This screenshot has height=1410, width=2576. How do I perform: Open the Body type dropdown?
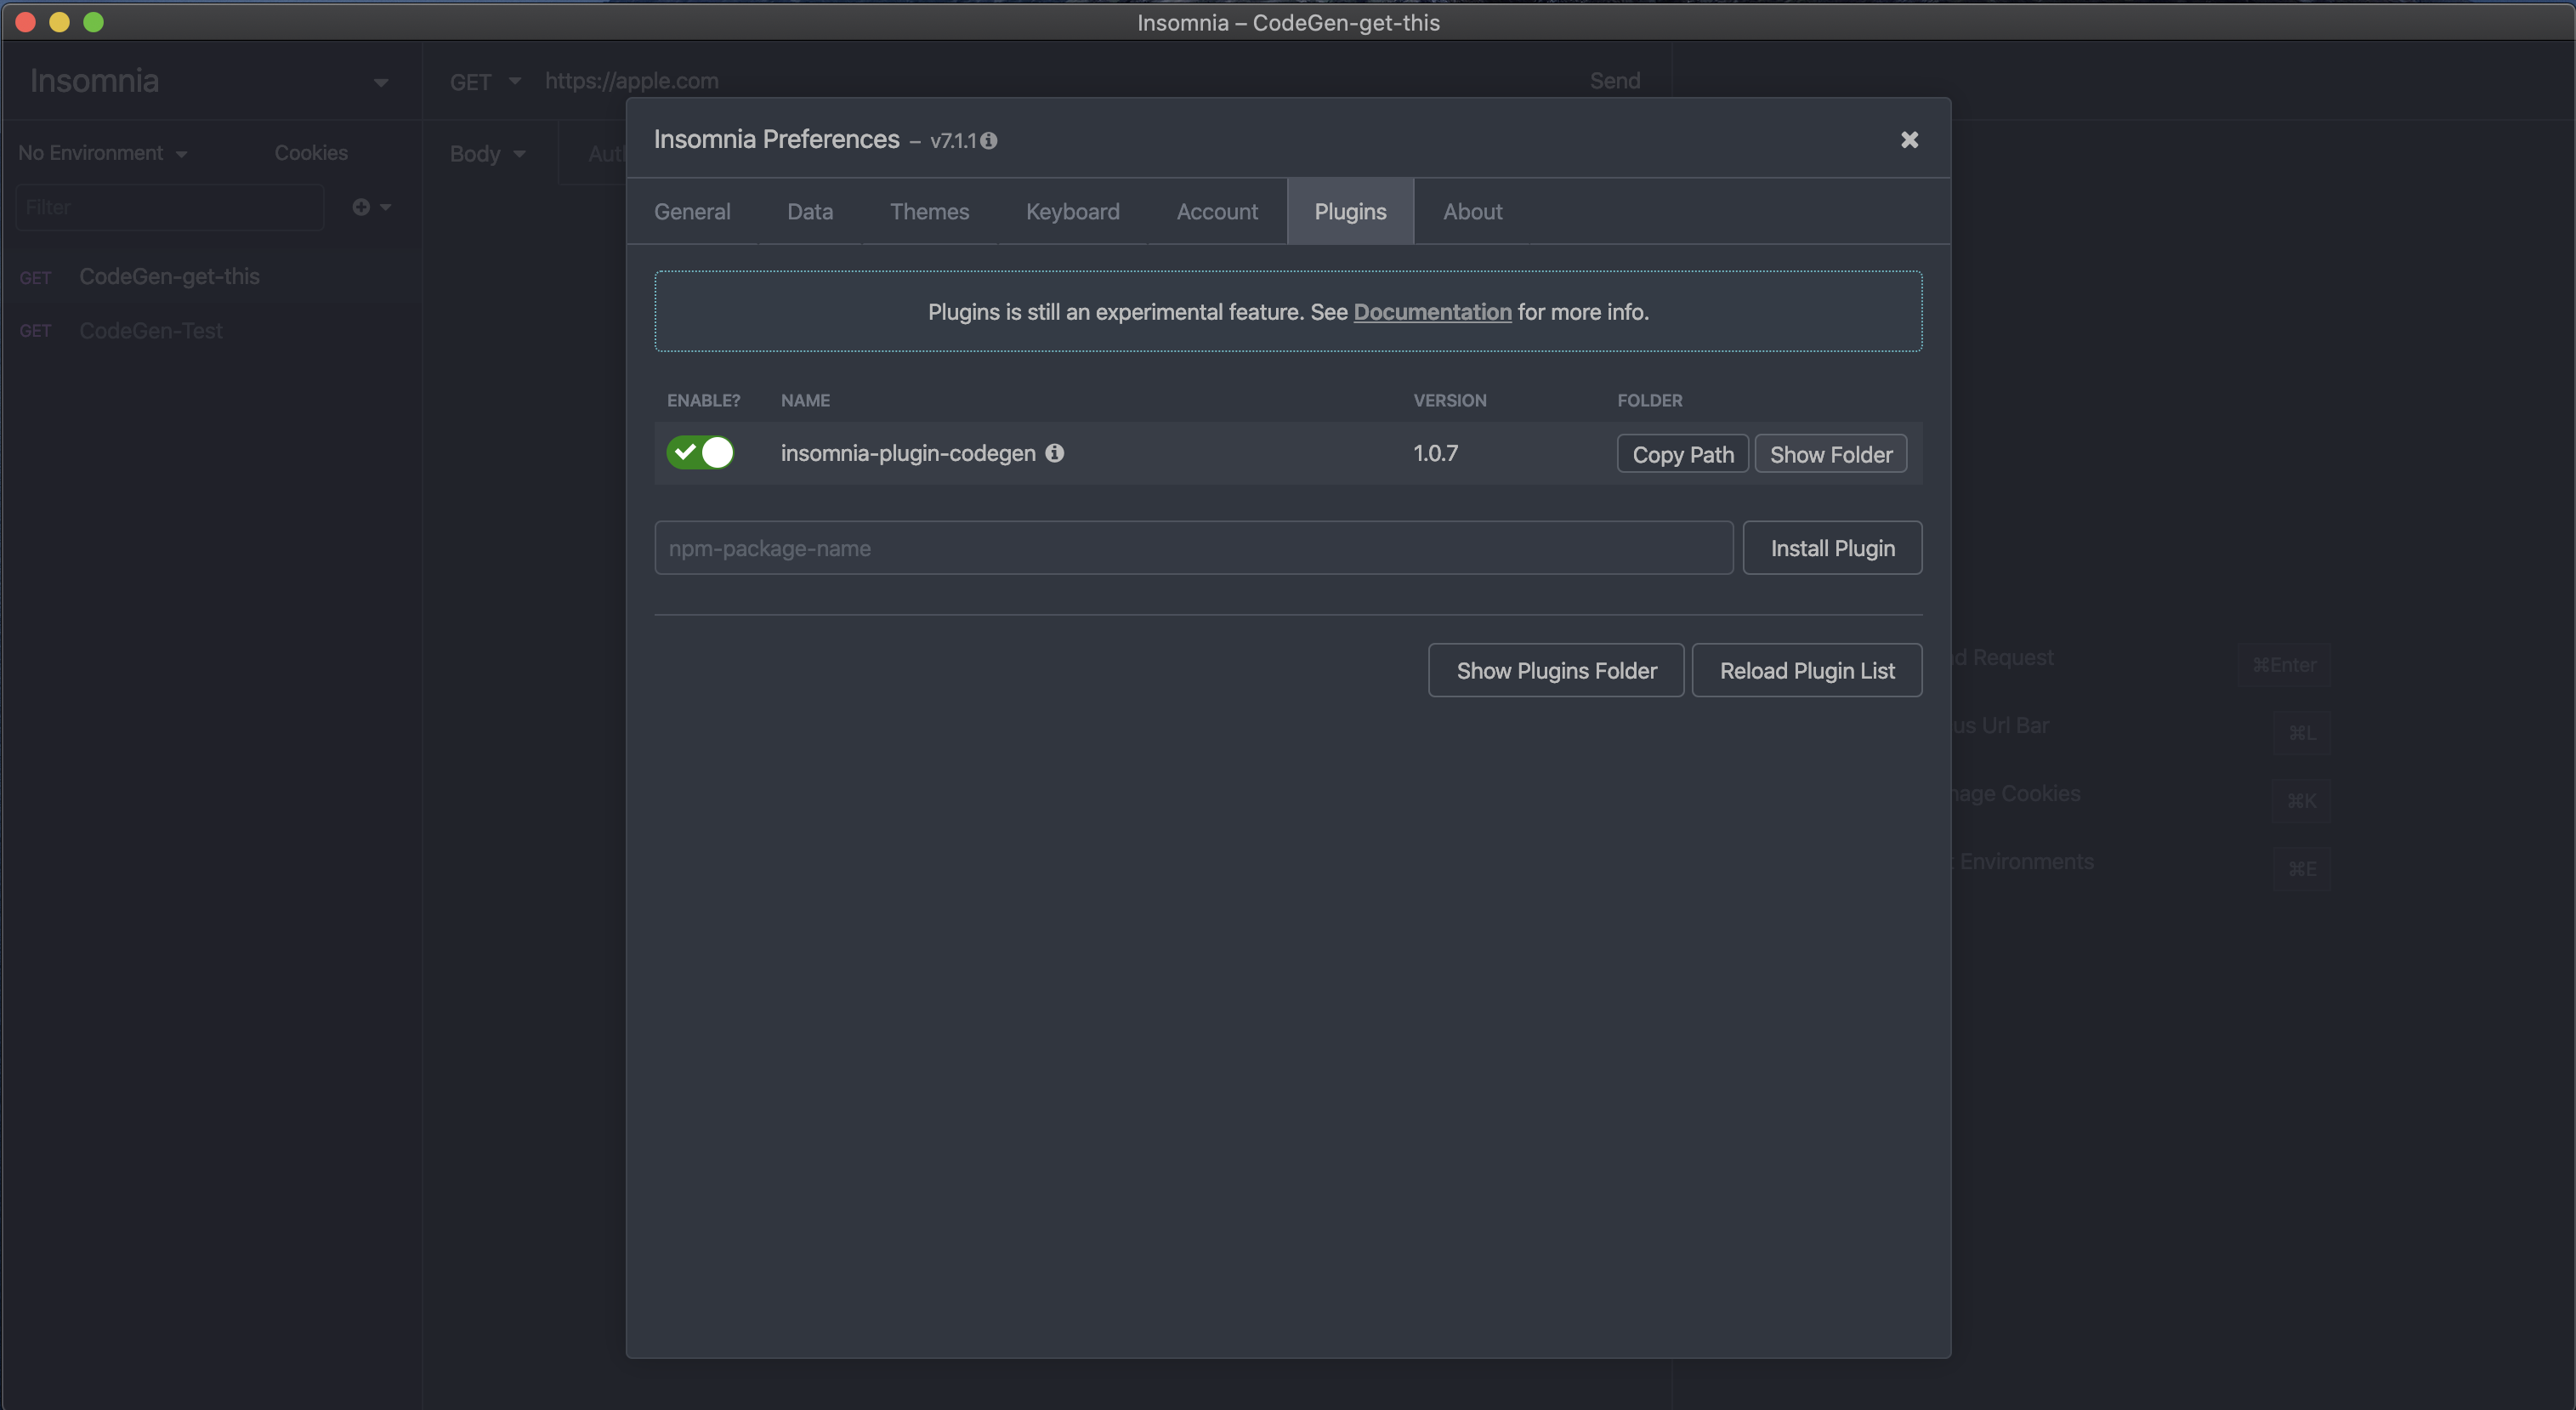coord(487,154)
